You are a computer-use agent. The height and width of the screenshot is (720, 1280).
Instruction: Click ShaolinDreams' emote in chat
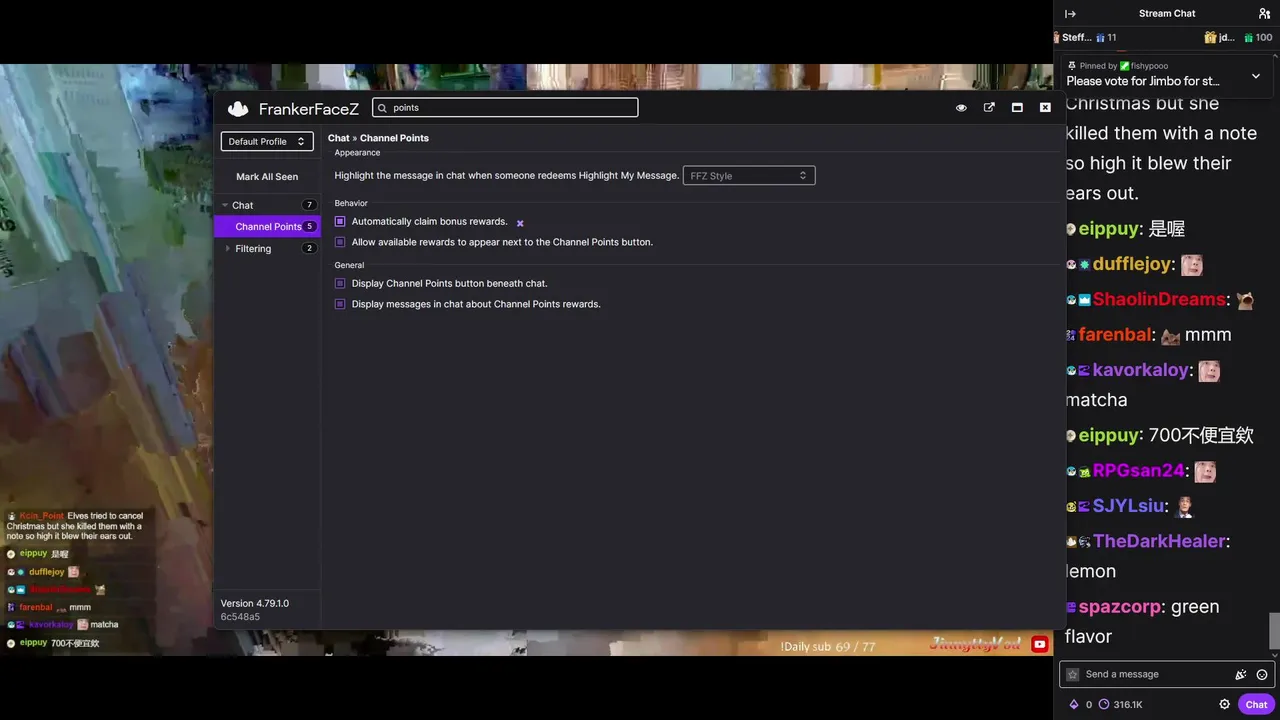tap(1245, 300)
